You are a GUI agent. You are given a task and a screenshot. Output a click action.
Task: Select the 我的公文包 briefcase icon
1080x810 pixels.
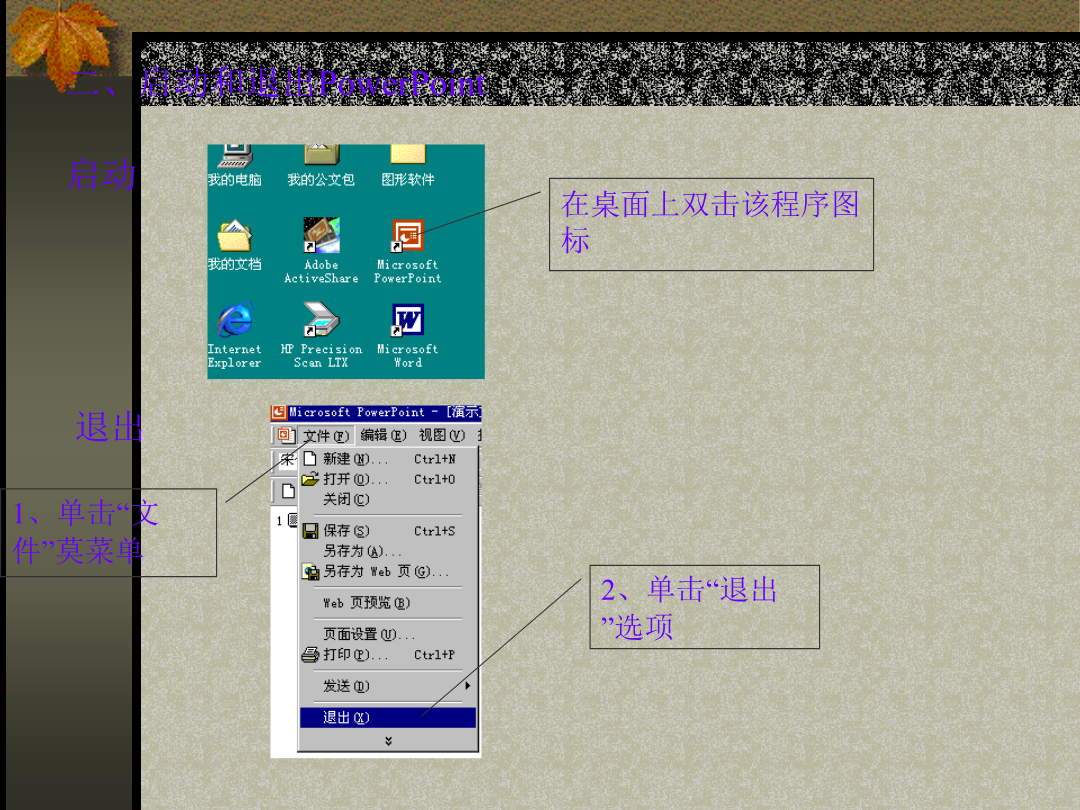click(x=321, y=164)
